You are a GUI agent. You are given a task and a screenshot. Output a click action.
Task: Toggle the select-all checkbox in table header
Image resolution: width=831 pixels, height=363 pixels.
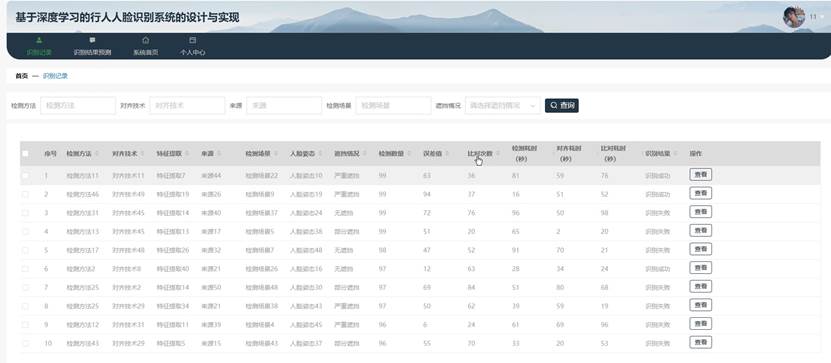[25, 154]
